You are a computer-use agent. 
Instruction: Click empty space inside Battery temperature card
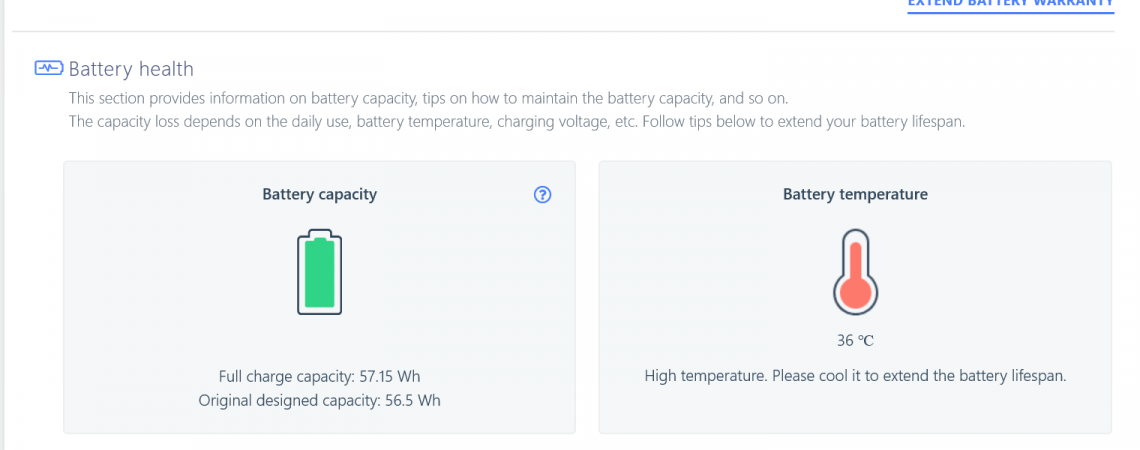1000,280
